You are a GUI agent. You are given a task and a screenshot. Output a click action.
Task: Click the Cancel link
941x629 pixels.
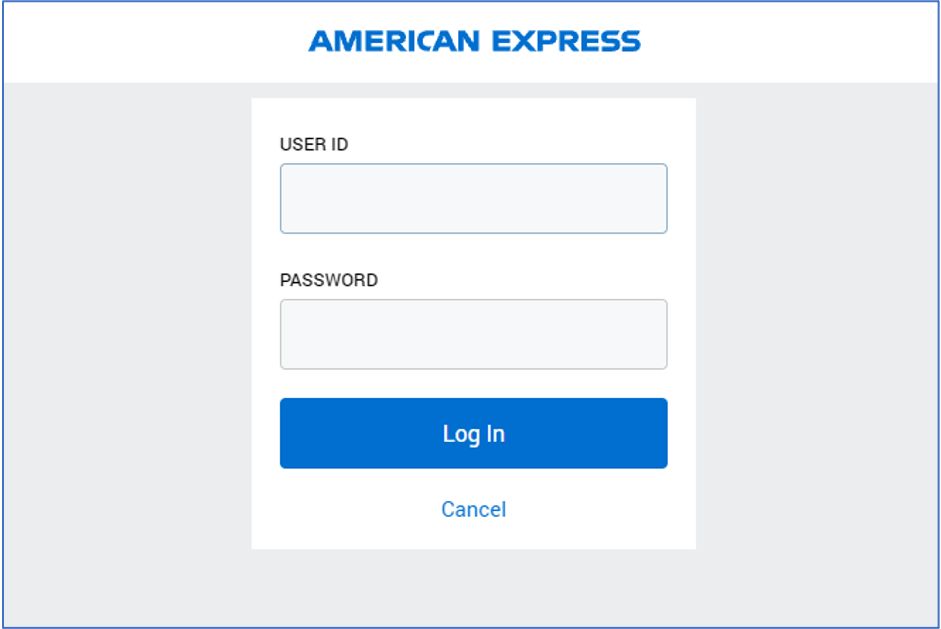pos(473,509)
